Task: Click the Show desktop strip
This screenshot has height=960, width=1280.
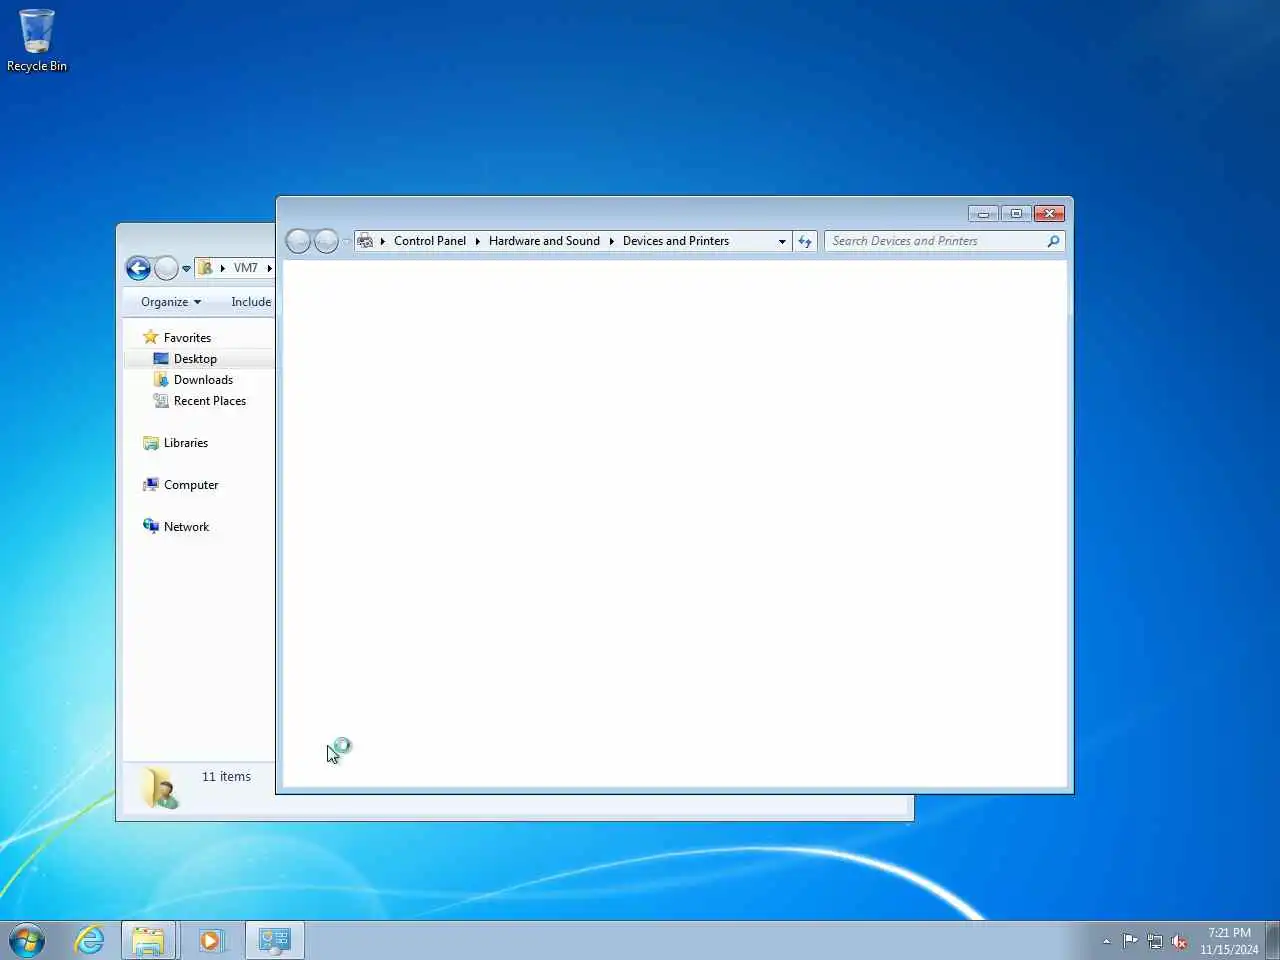Action: pos(1273,941)
